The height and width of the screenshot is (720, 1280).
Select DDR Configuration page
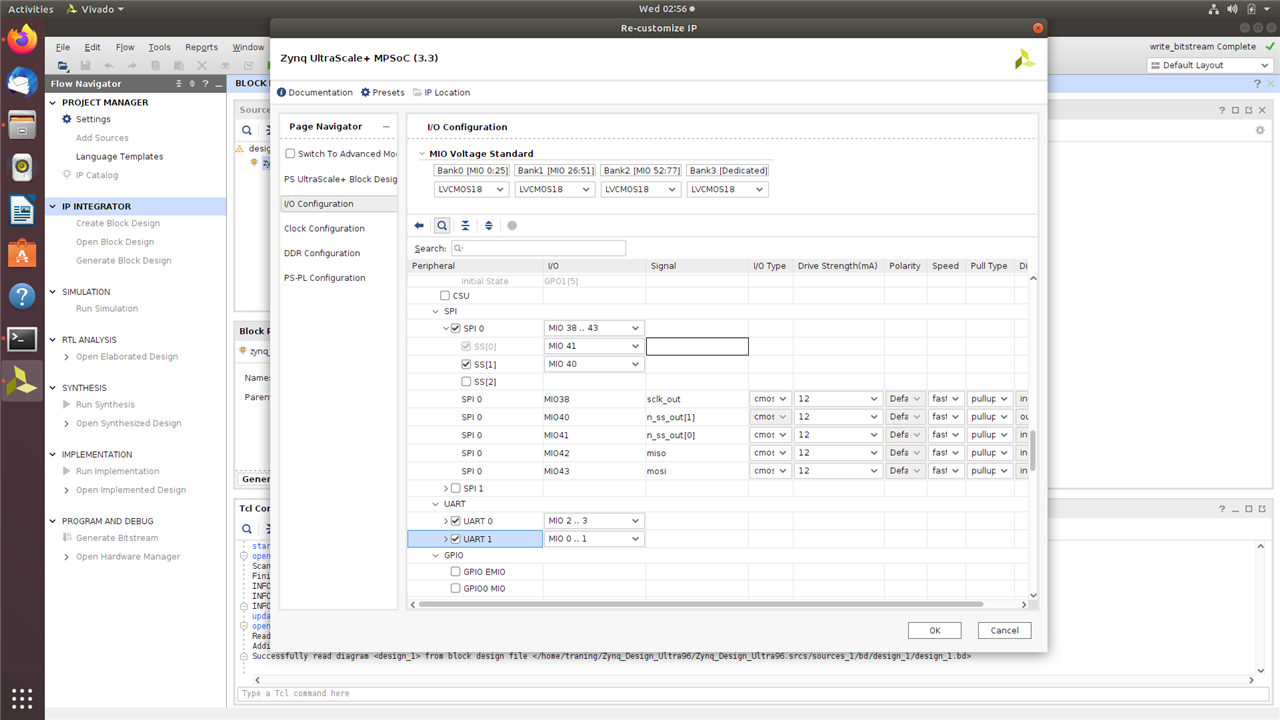pos(322,253)
